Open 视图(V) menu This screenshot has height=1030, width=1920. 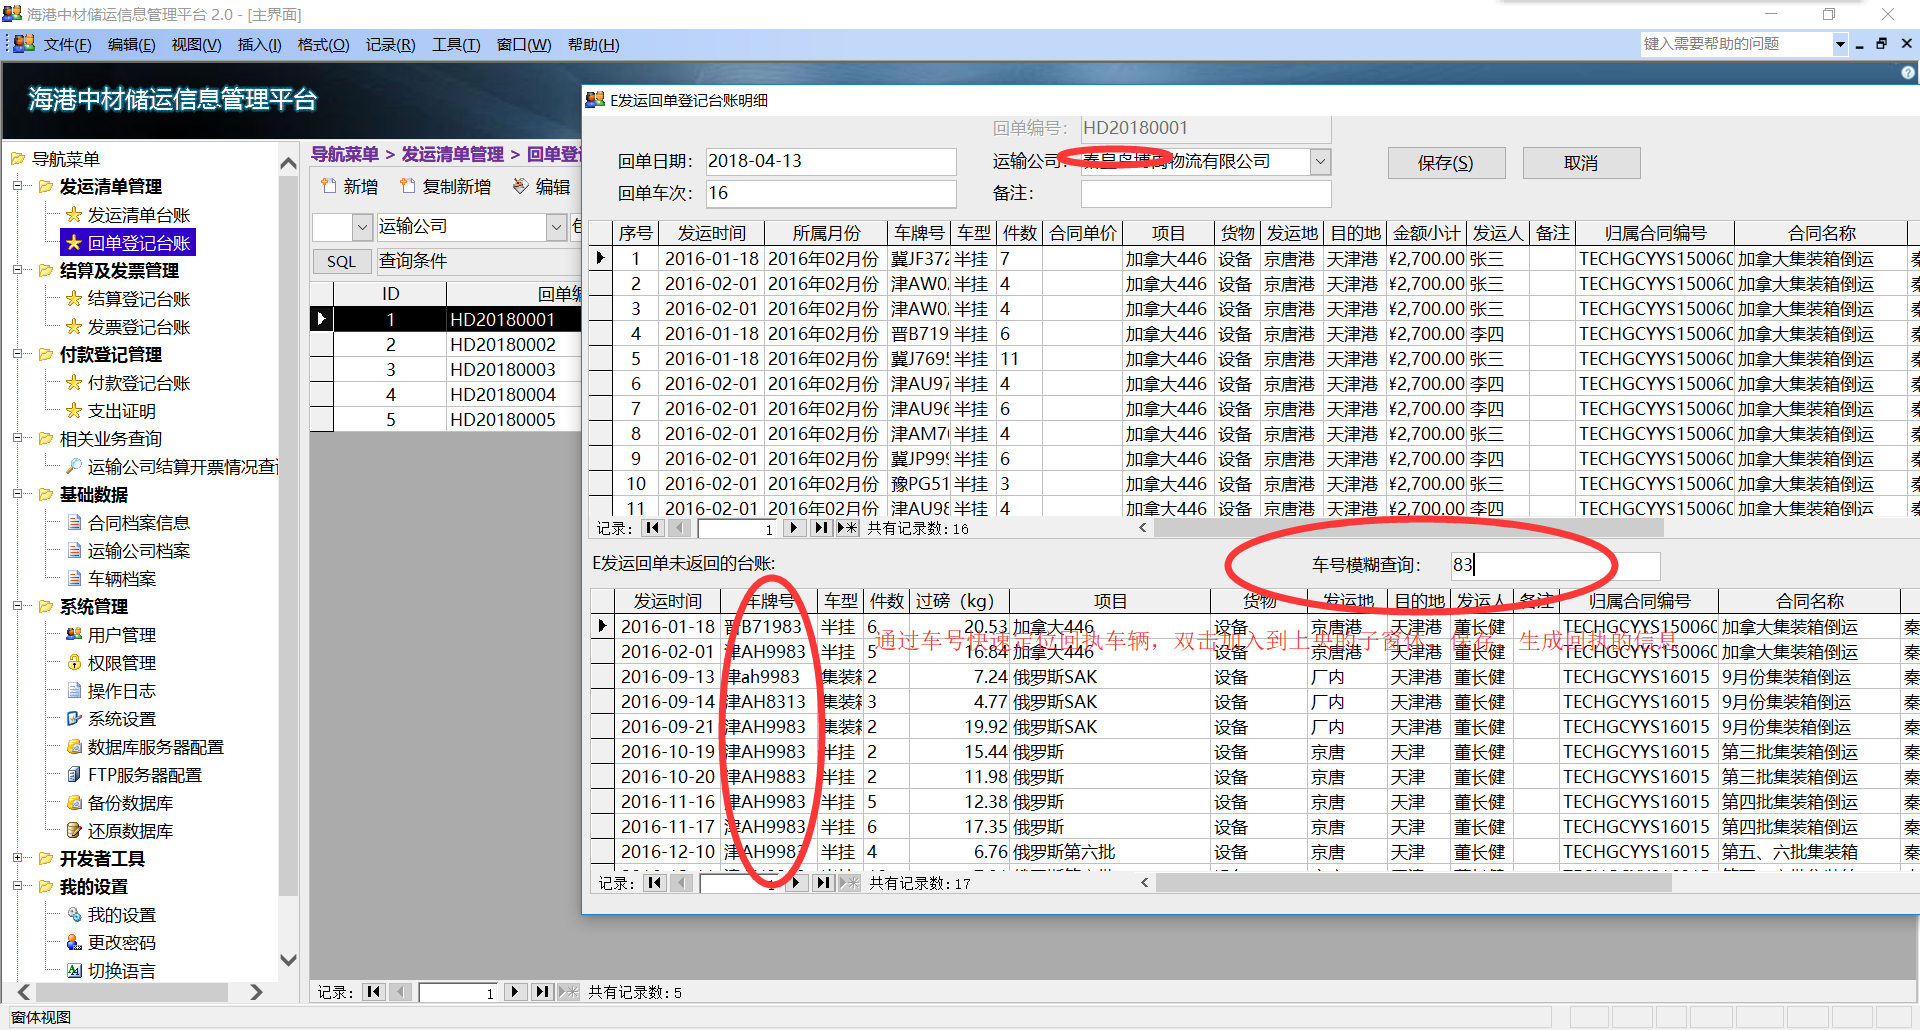tap(196, 45)
